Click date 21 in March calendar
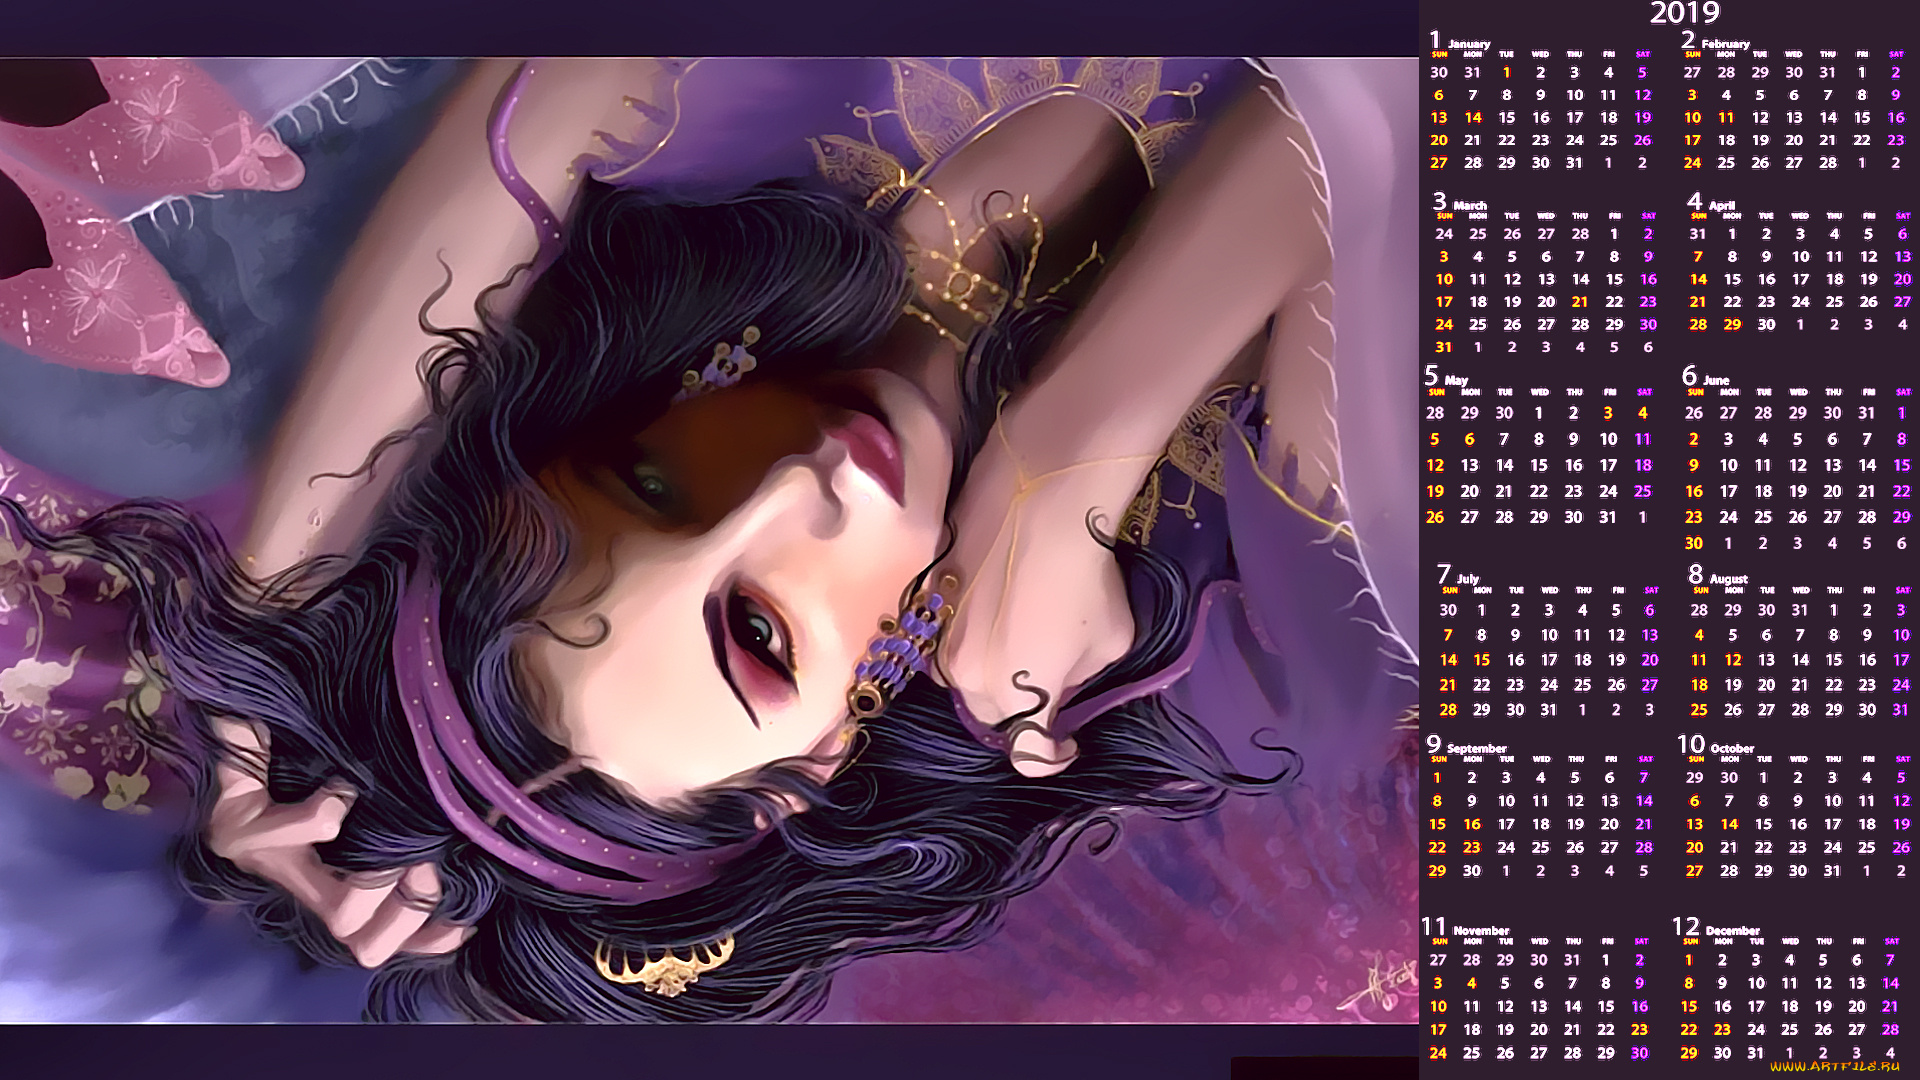This screenshot has width=1920, height=1080. pyautogui.click(x=1580, y=302)
